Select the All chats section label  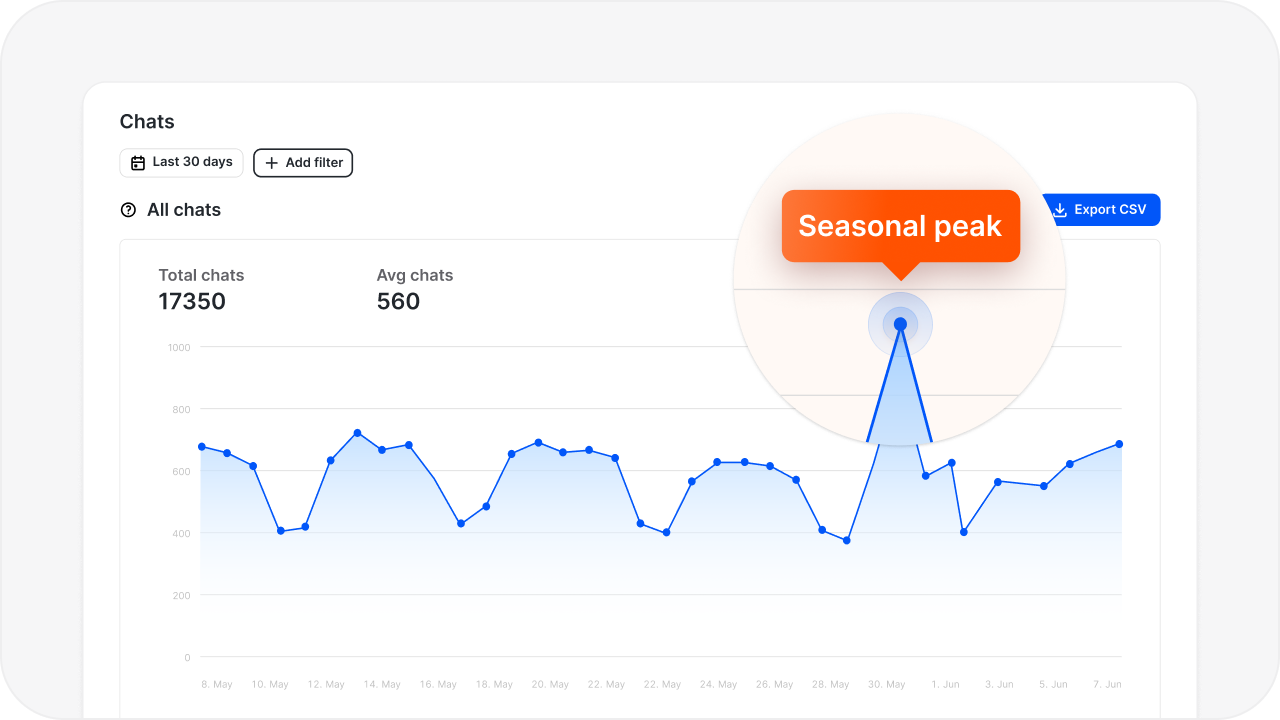click(x=183, y=210)
